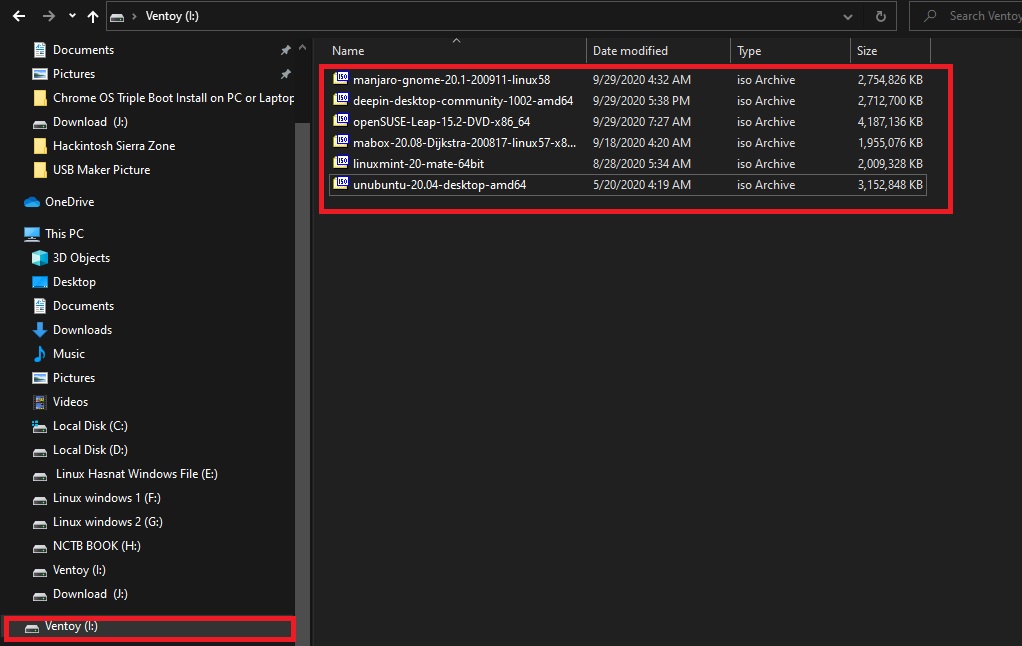Open Hackintosh Sierra Zone folder
Viewport: 1022px width, 646px height.
point(114,146)
